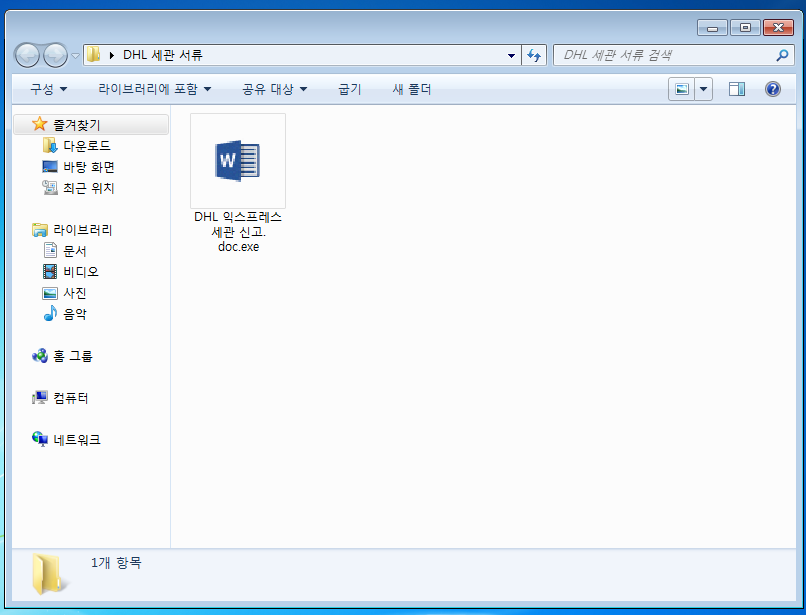Select the Word icon file thumbnail
The width and height of the screenshot is (806, 615).
pyautogui.click(x=238, y=161)
